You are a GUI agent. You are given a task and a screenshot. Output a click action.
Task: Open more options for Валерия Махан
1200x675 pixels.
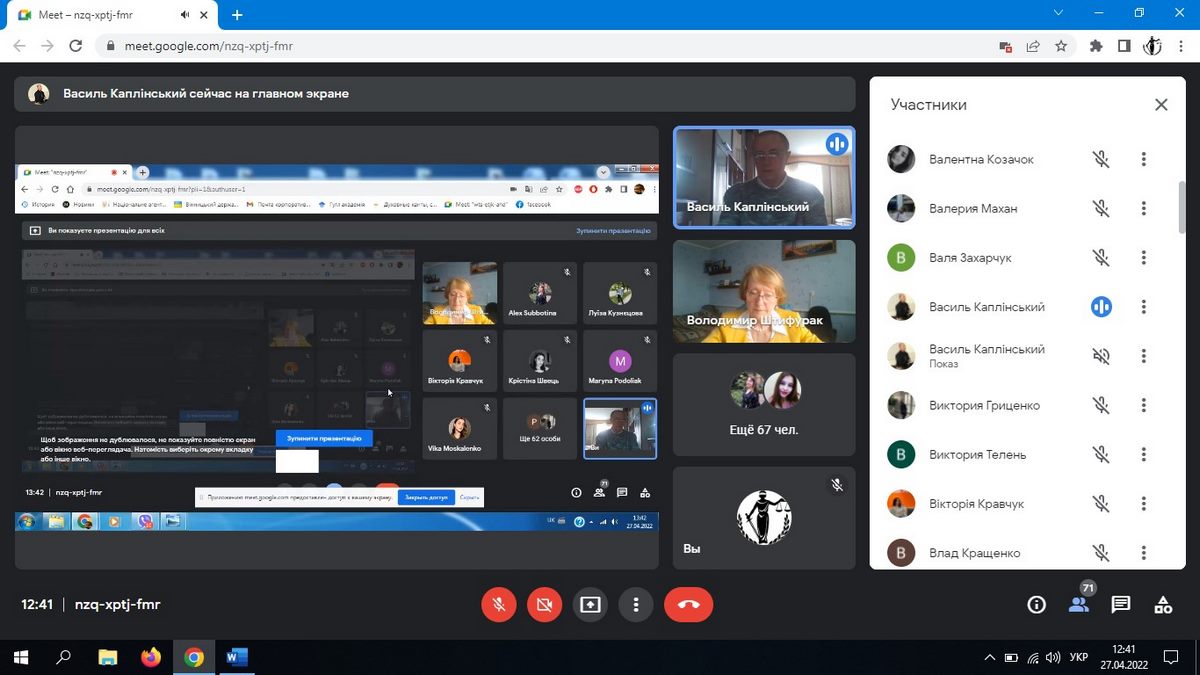click(x=1143, y=208)
